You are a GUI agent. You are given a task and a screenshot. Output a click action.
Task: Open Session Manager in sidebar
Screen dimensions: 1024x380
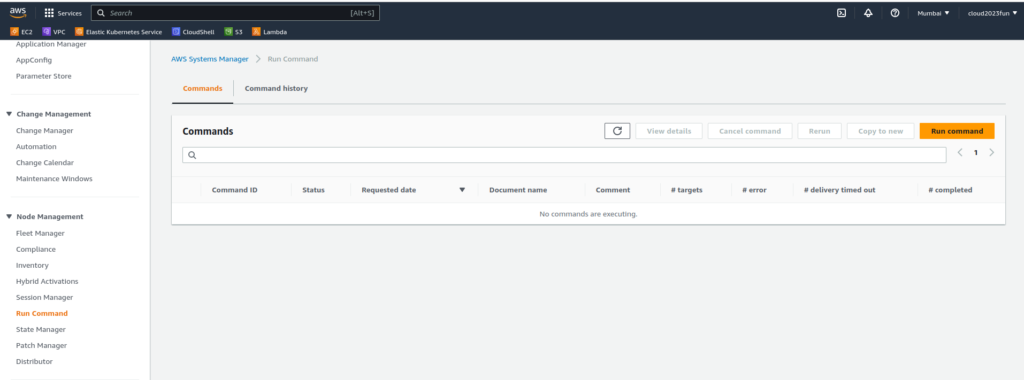click(44, 297)
